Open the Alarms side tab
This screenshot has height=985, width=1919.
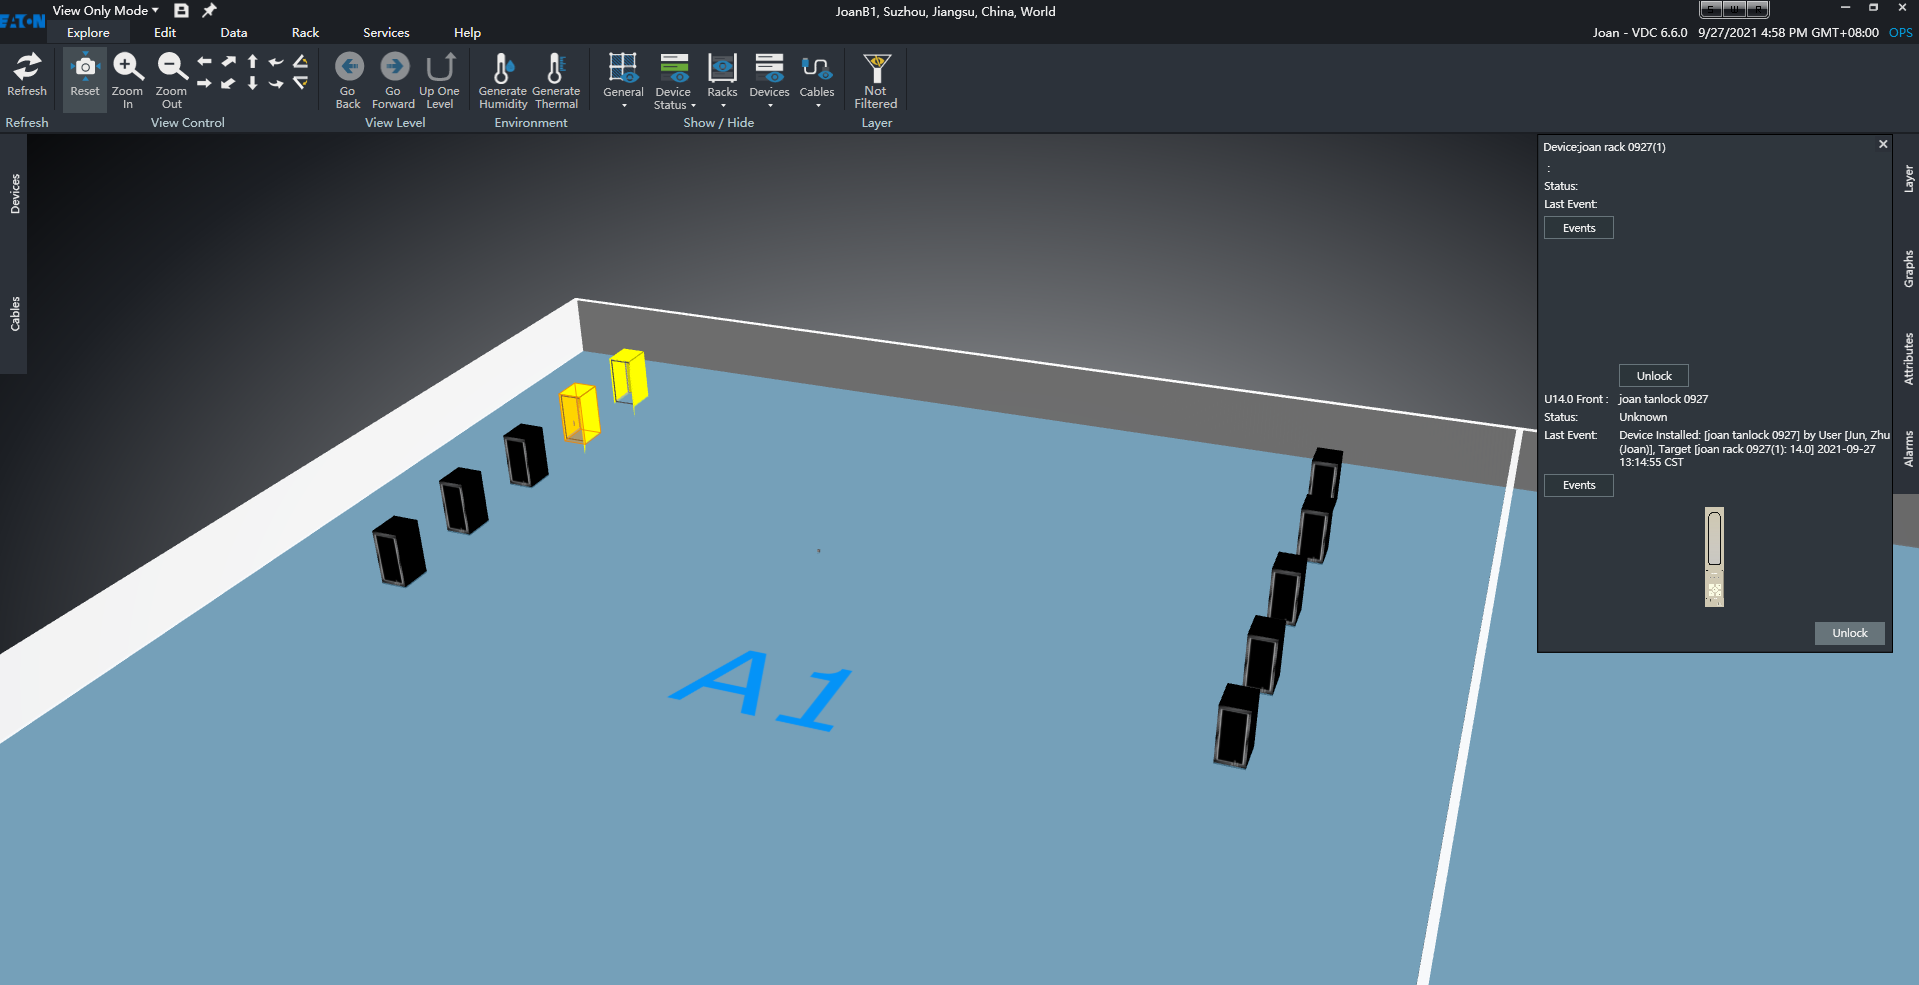(x=1908, y=449)
